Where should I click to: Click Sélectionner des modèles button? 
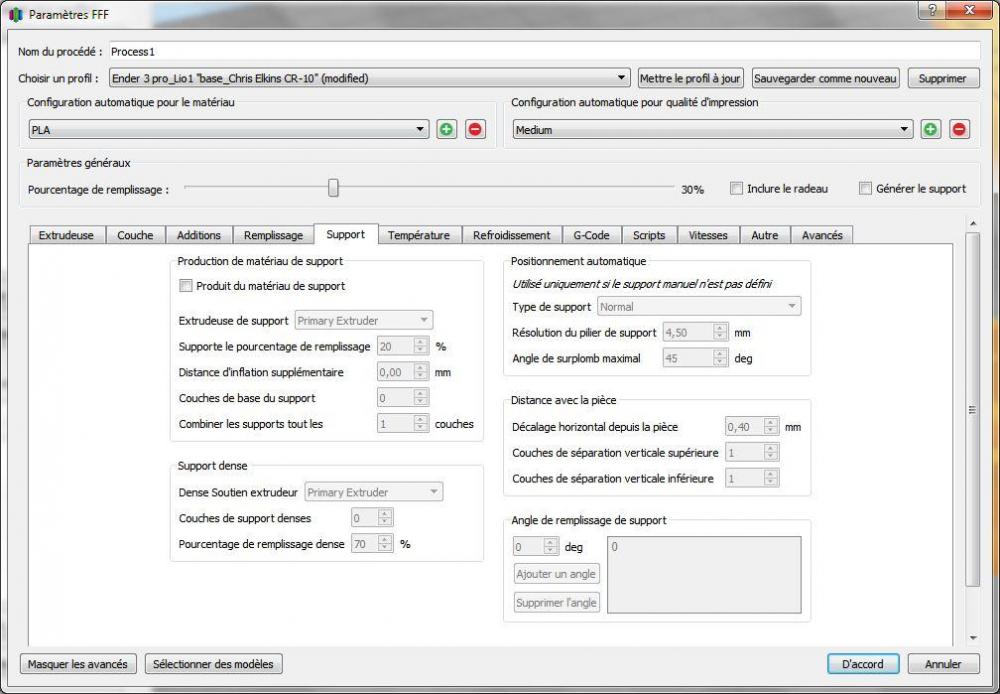[214, 664]
